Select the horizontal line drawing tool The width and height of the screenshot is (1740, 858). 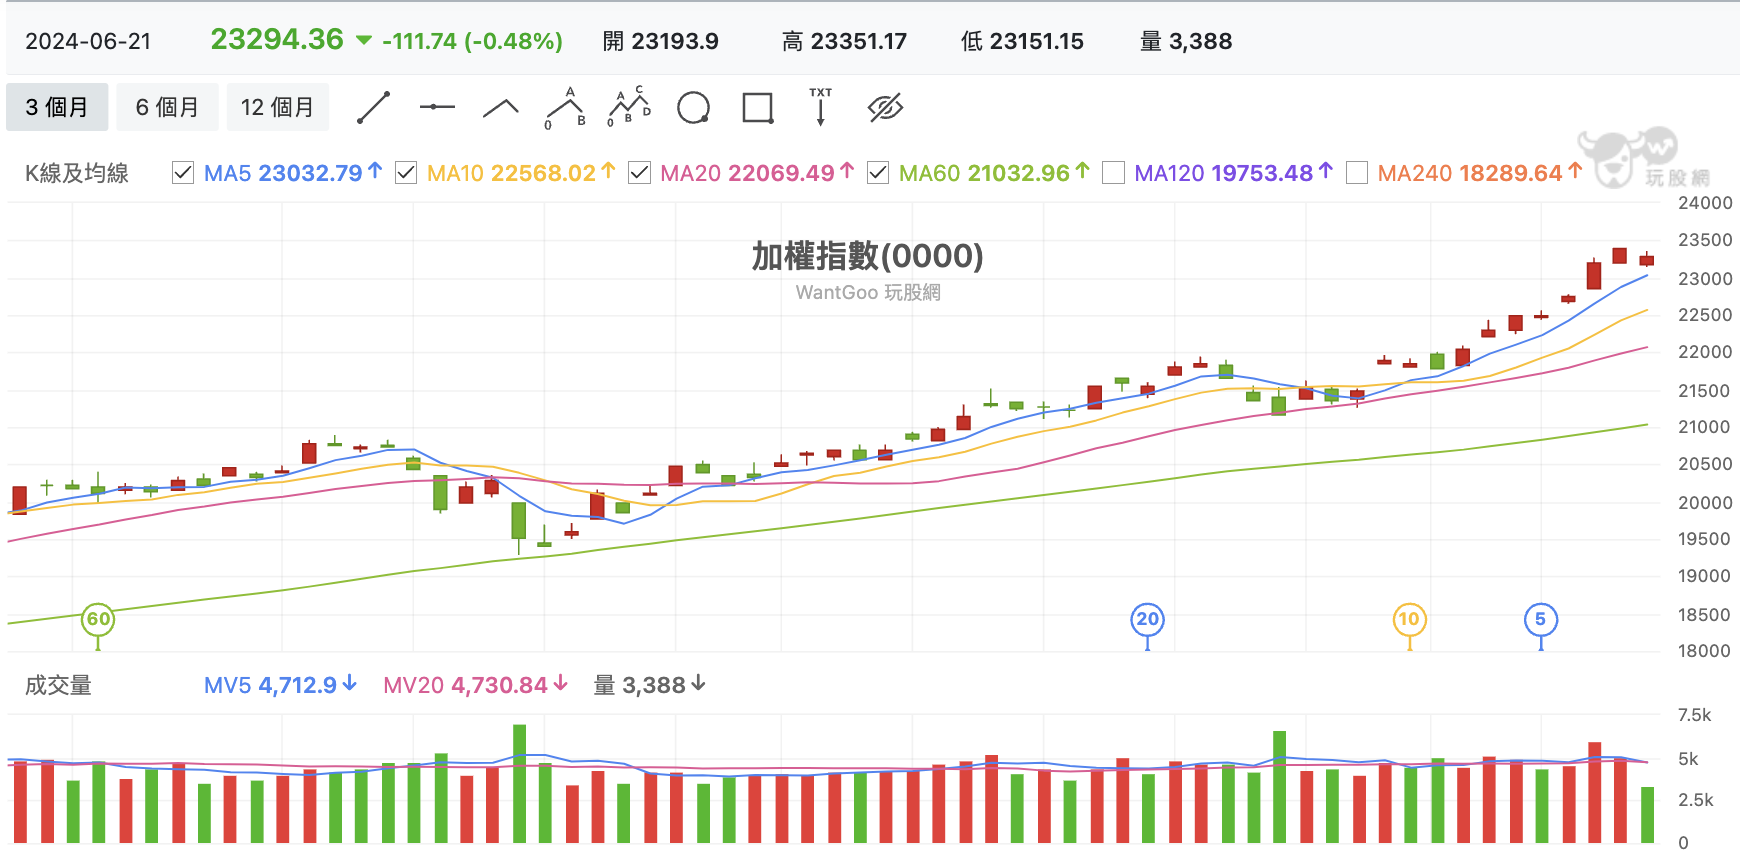pyautogui.click(x=437, y=107)
